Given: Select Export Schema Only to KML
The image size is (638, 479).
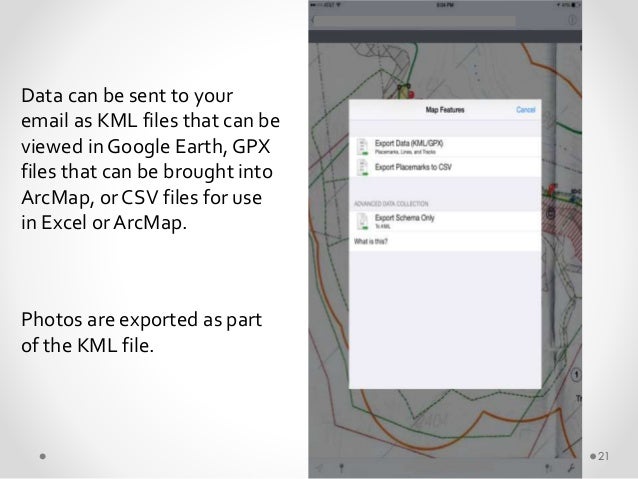Looking at the screenshot, I should pyautogui.click(x=445, y=221).
